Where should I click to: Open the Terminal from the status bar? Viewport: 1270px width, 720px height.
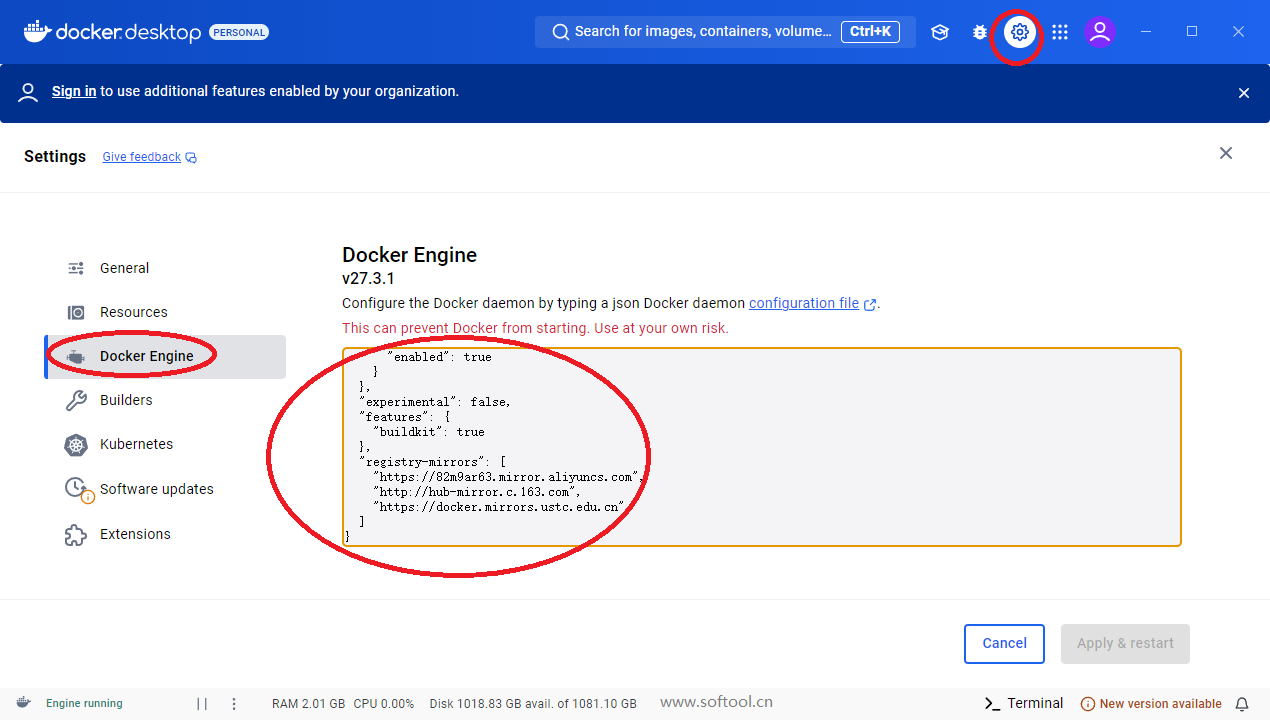1024,703
